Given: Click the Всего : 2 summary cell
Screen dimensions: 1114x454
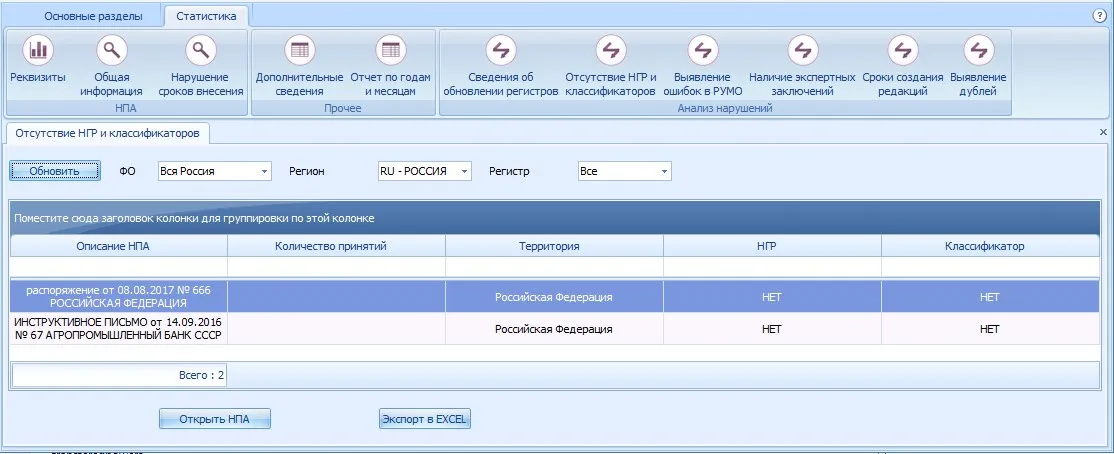Looking at the screenshot, I should click(x=119, y=374).
